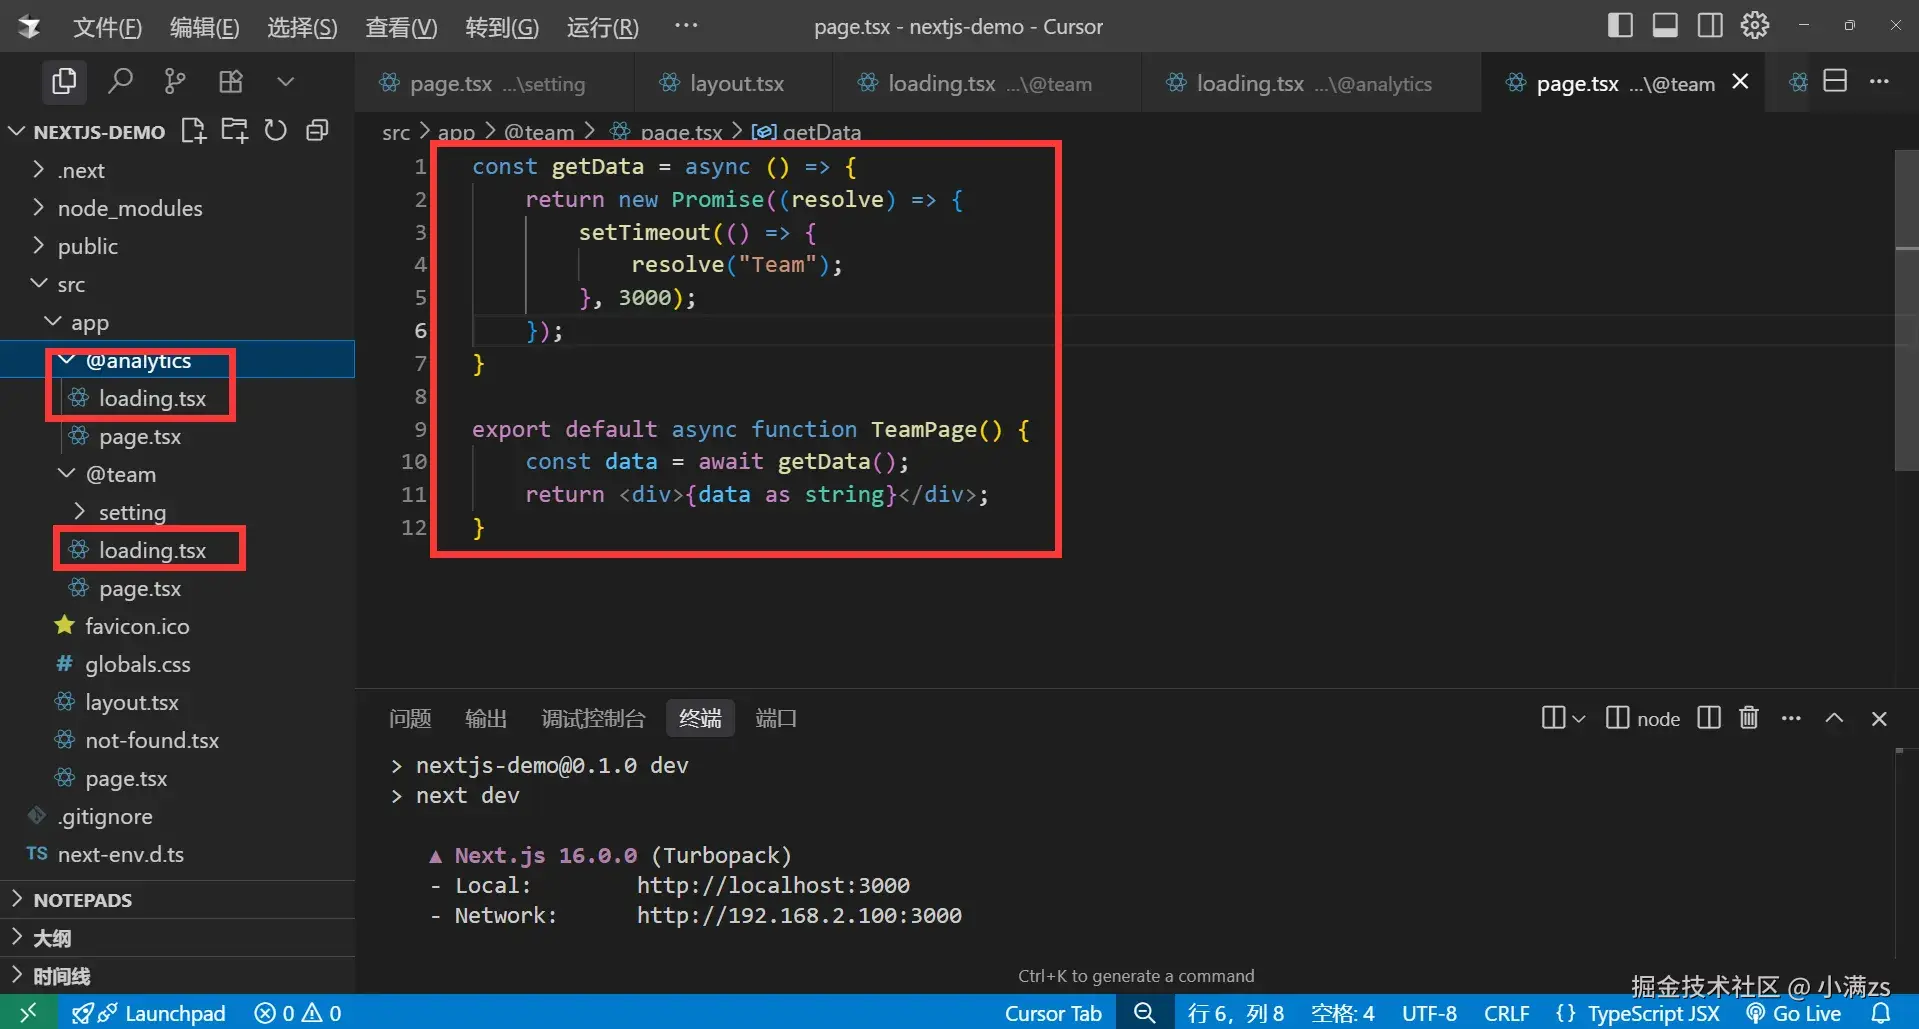Collapse the NEXTJS-DEMO explorer section
Viewport: 1919px width, 1029px height.
pyautogui.click(x=99, y=132)
